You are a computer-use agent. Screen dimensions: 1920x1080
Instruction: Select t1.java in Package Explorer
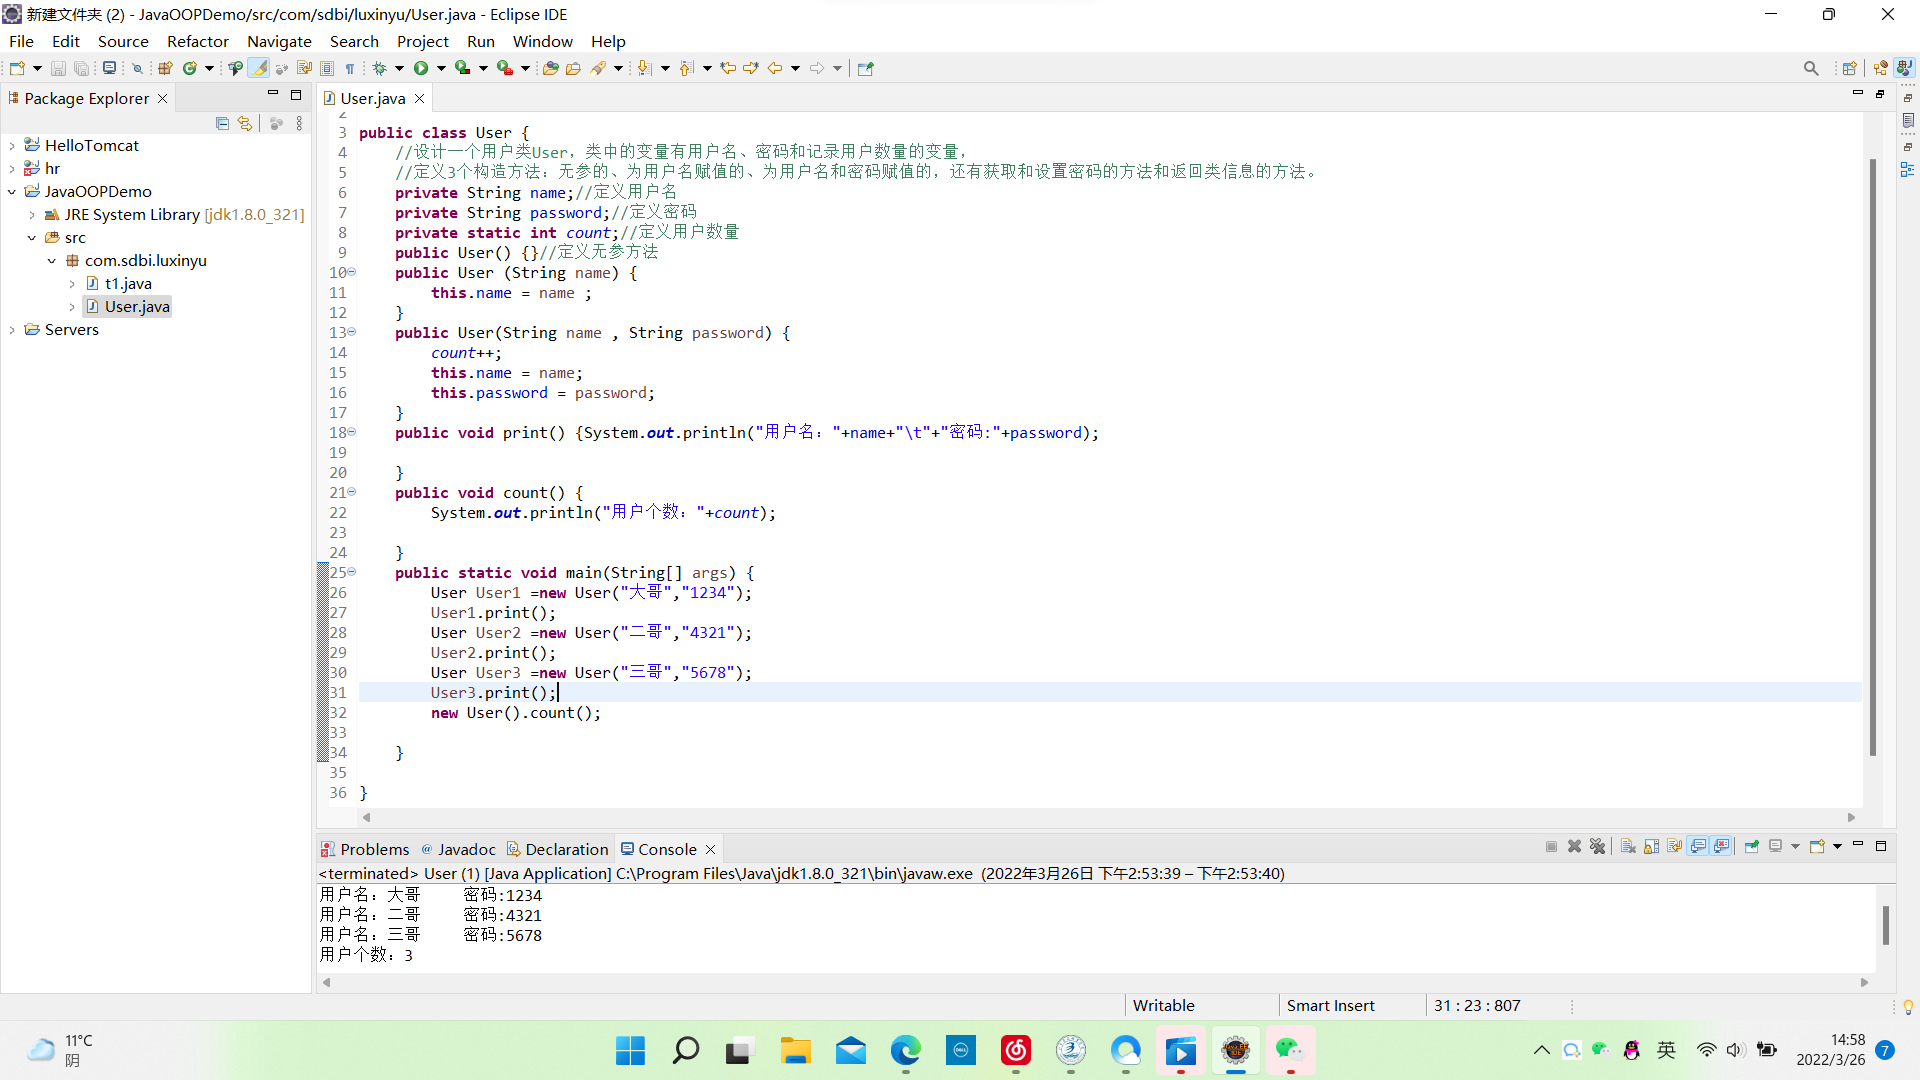click(128, 284)
